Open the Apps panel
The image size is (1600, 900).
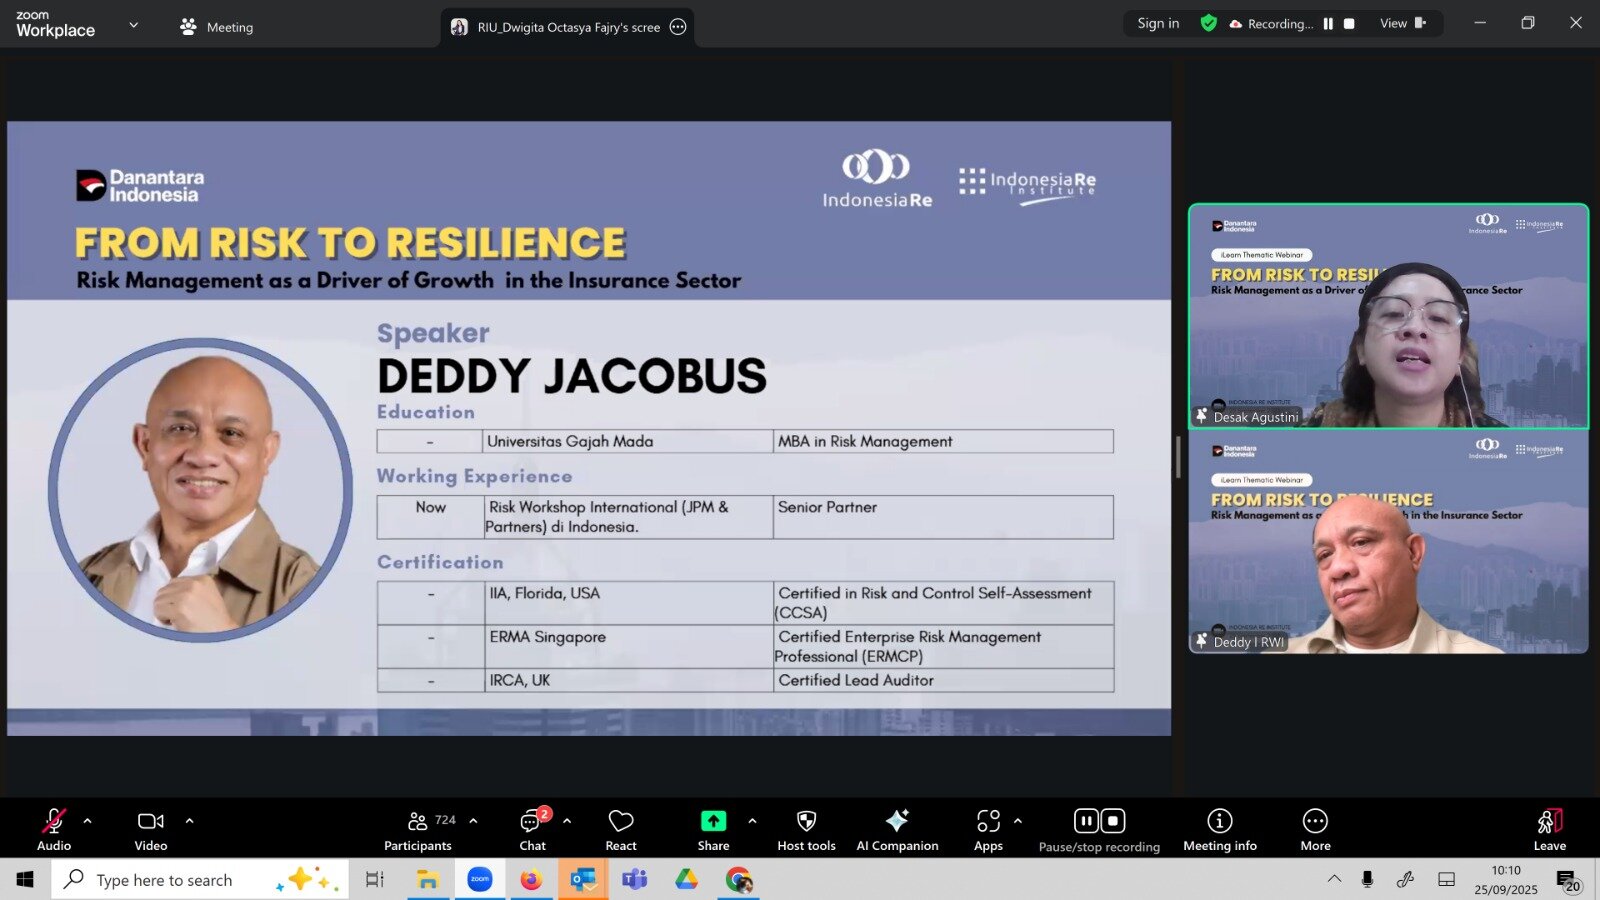988,829
